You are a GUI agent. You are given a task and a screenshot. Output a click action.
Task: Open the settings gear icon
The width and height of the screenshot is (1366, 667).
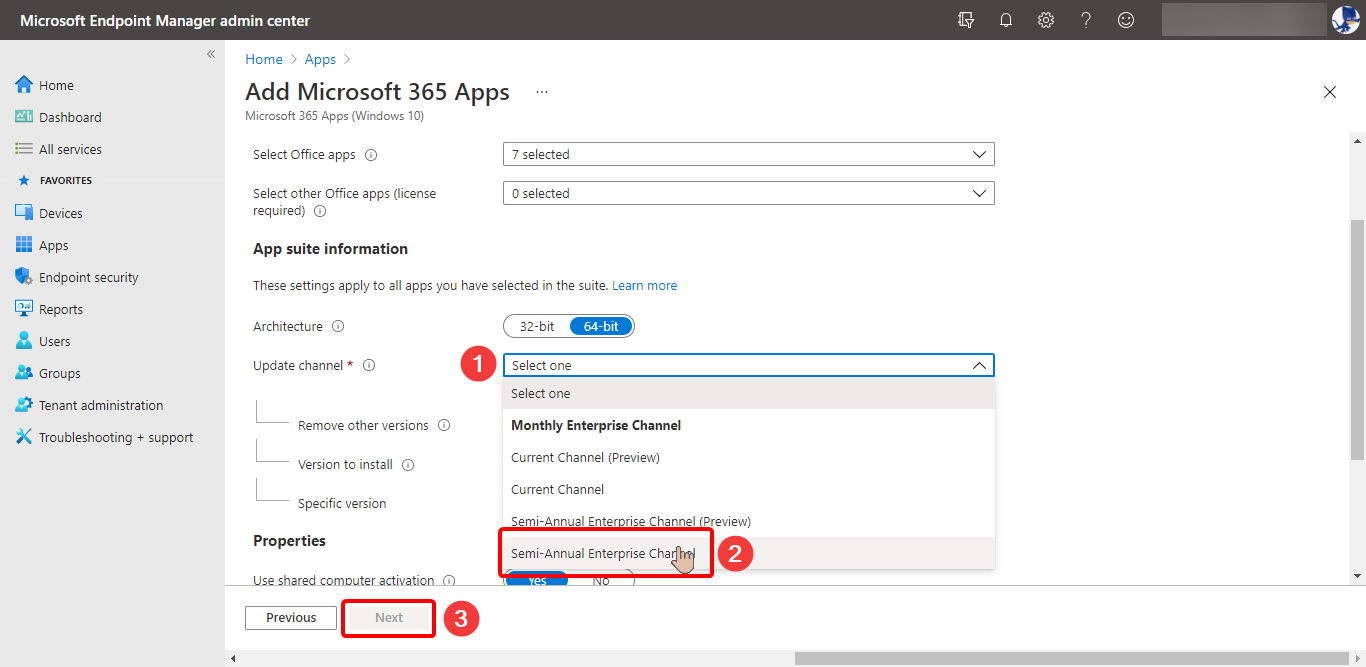click(x=1046, y=20)
